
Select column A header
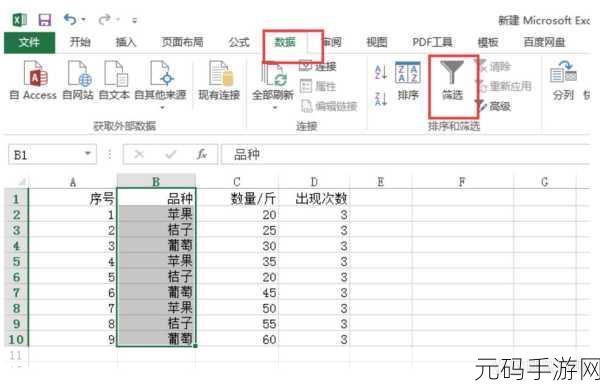click(73, 182)
